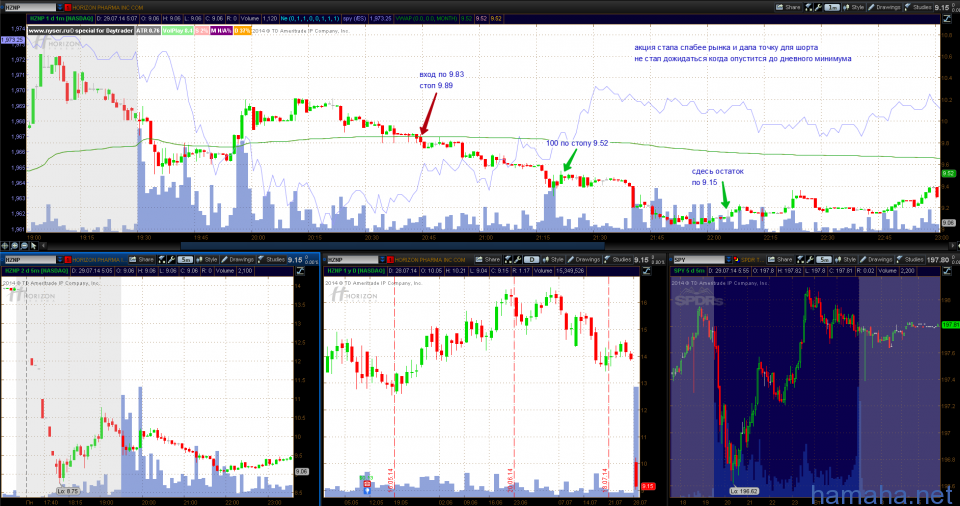Click symbol field in middle daily chart
This screenshot has width=960, height=506.
(351, 260)
